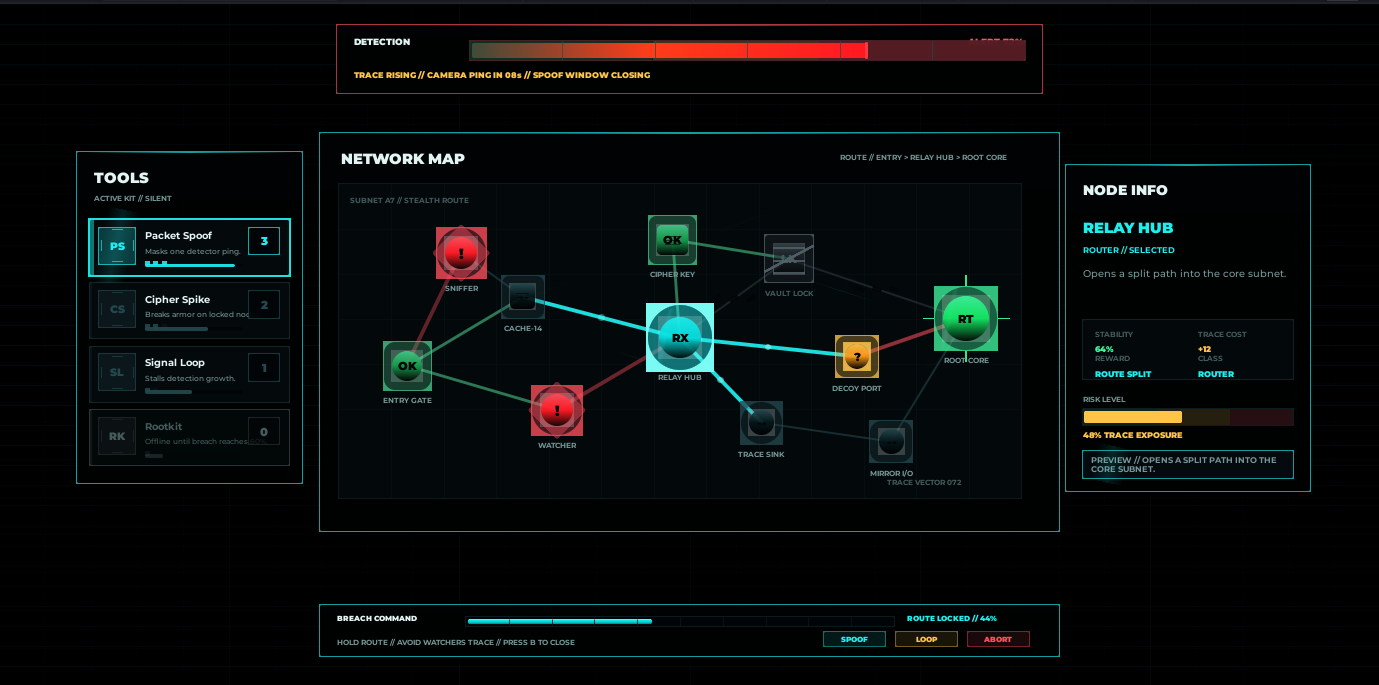Click the Rootkit count badge 0

pos(264,432)
